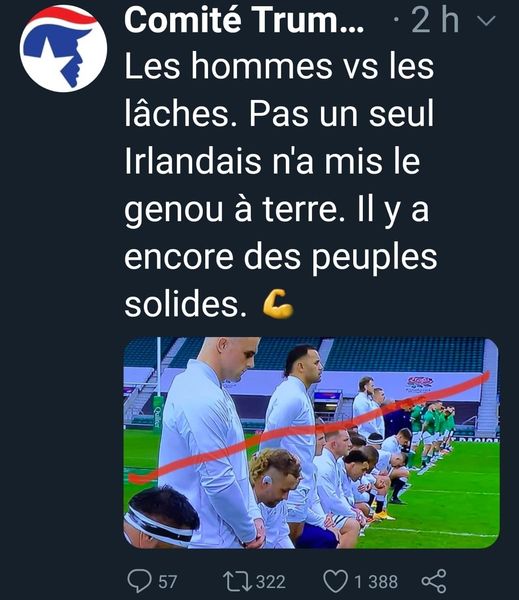Open the Comité Trump profile avatar
The height and width of the screenshot is (600, 519).
coord(64,48)
